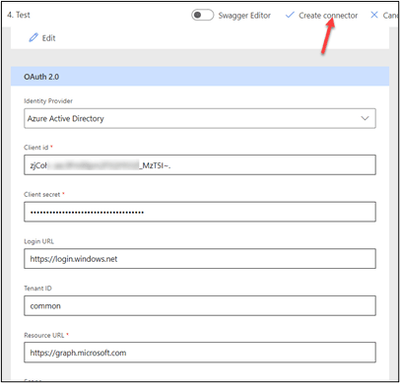
Task: Click the Client id label
Action: click(36, 147)
